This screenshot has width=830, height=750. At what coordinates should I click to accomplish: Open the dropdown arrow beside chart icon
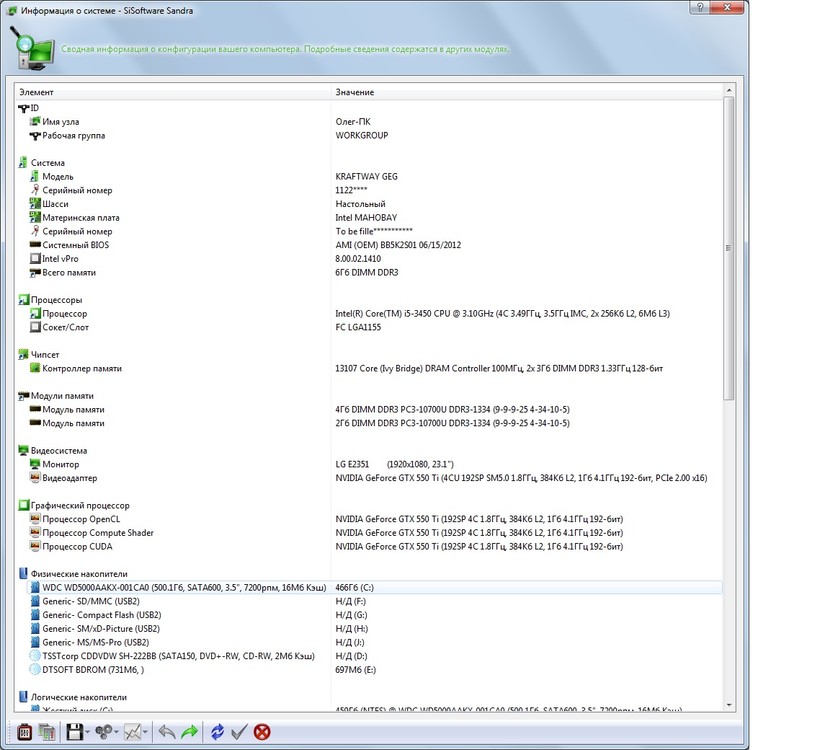(145, 733)
